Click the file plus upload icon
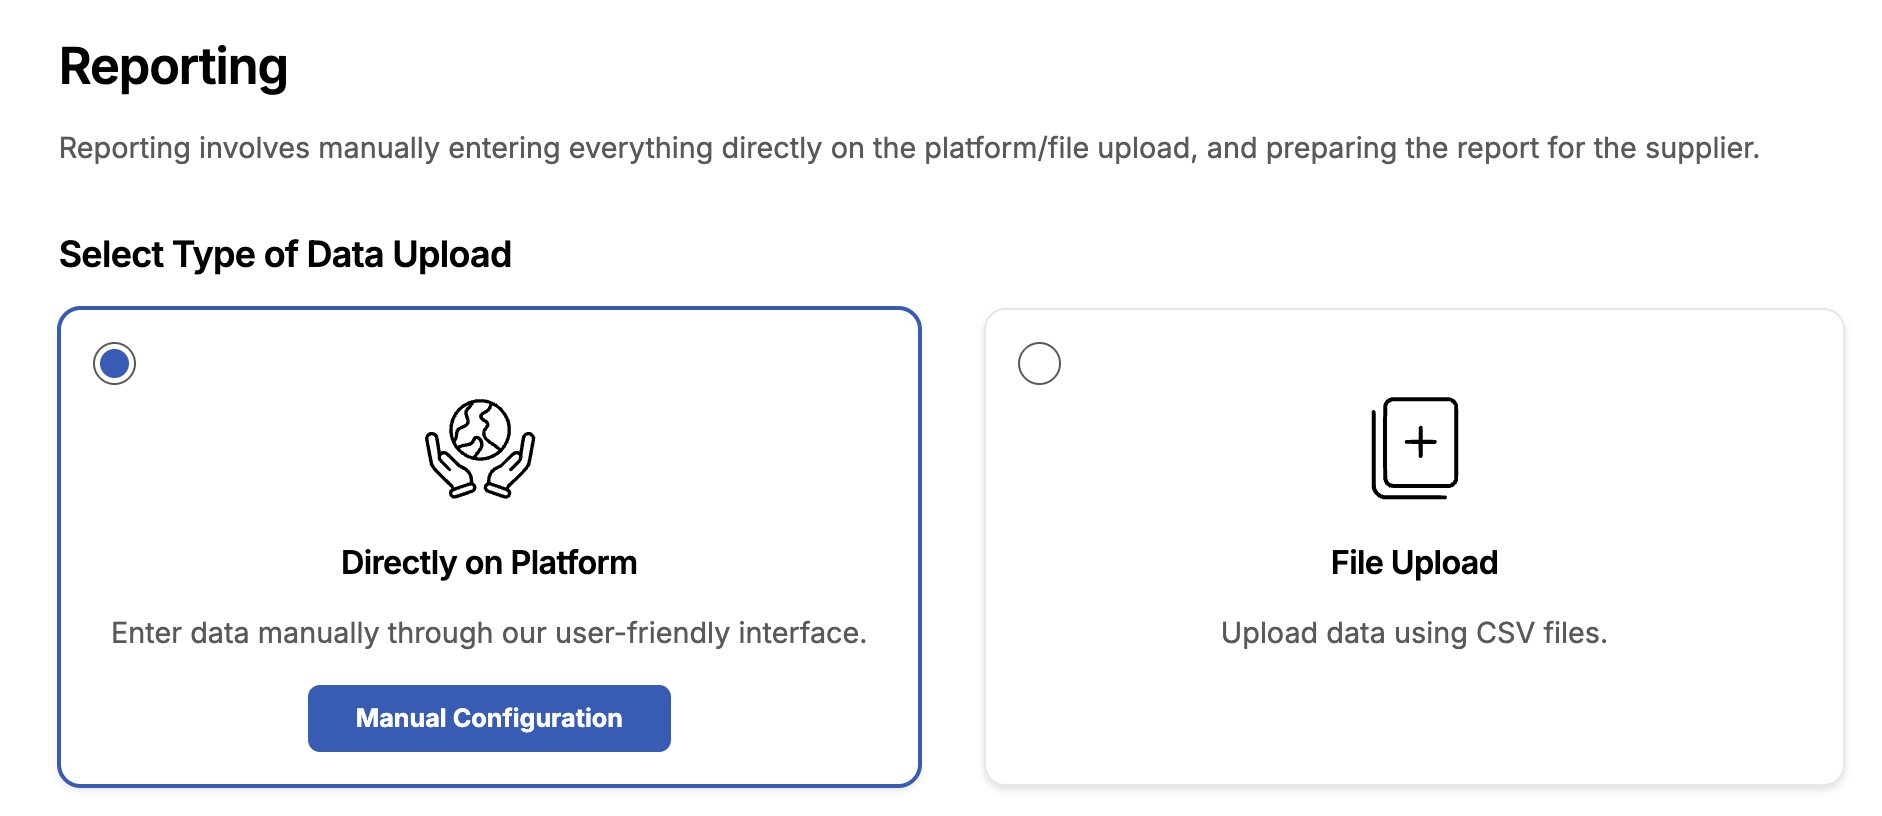 [1414, 448]
